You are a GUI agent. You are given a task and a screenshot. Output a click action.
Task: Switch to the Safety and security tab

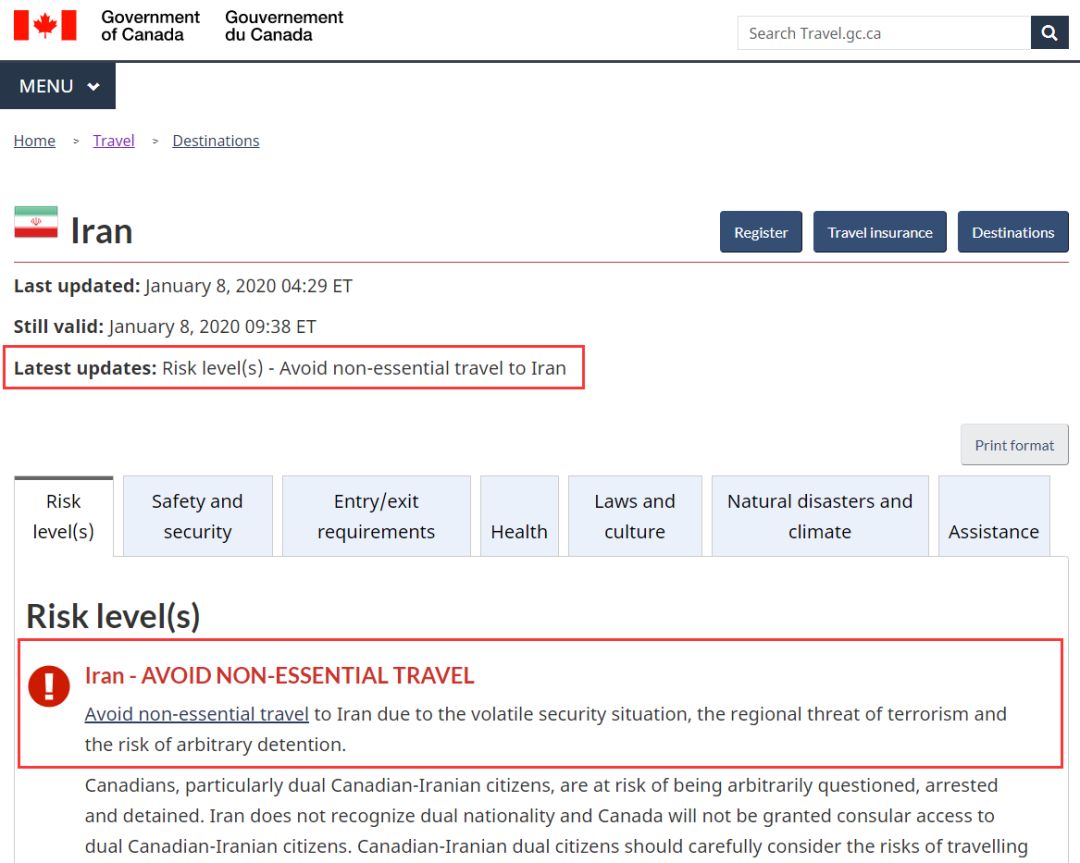pyautogui.click(x=198, y=516)
